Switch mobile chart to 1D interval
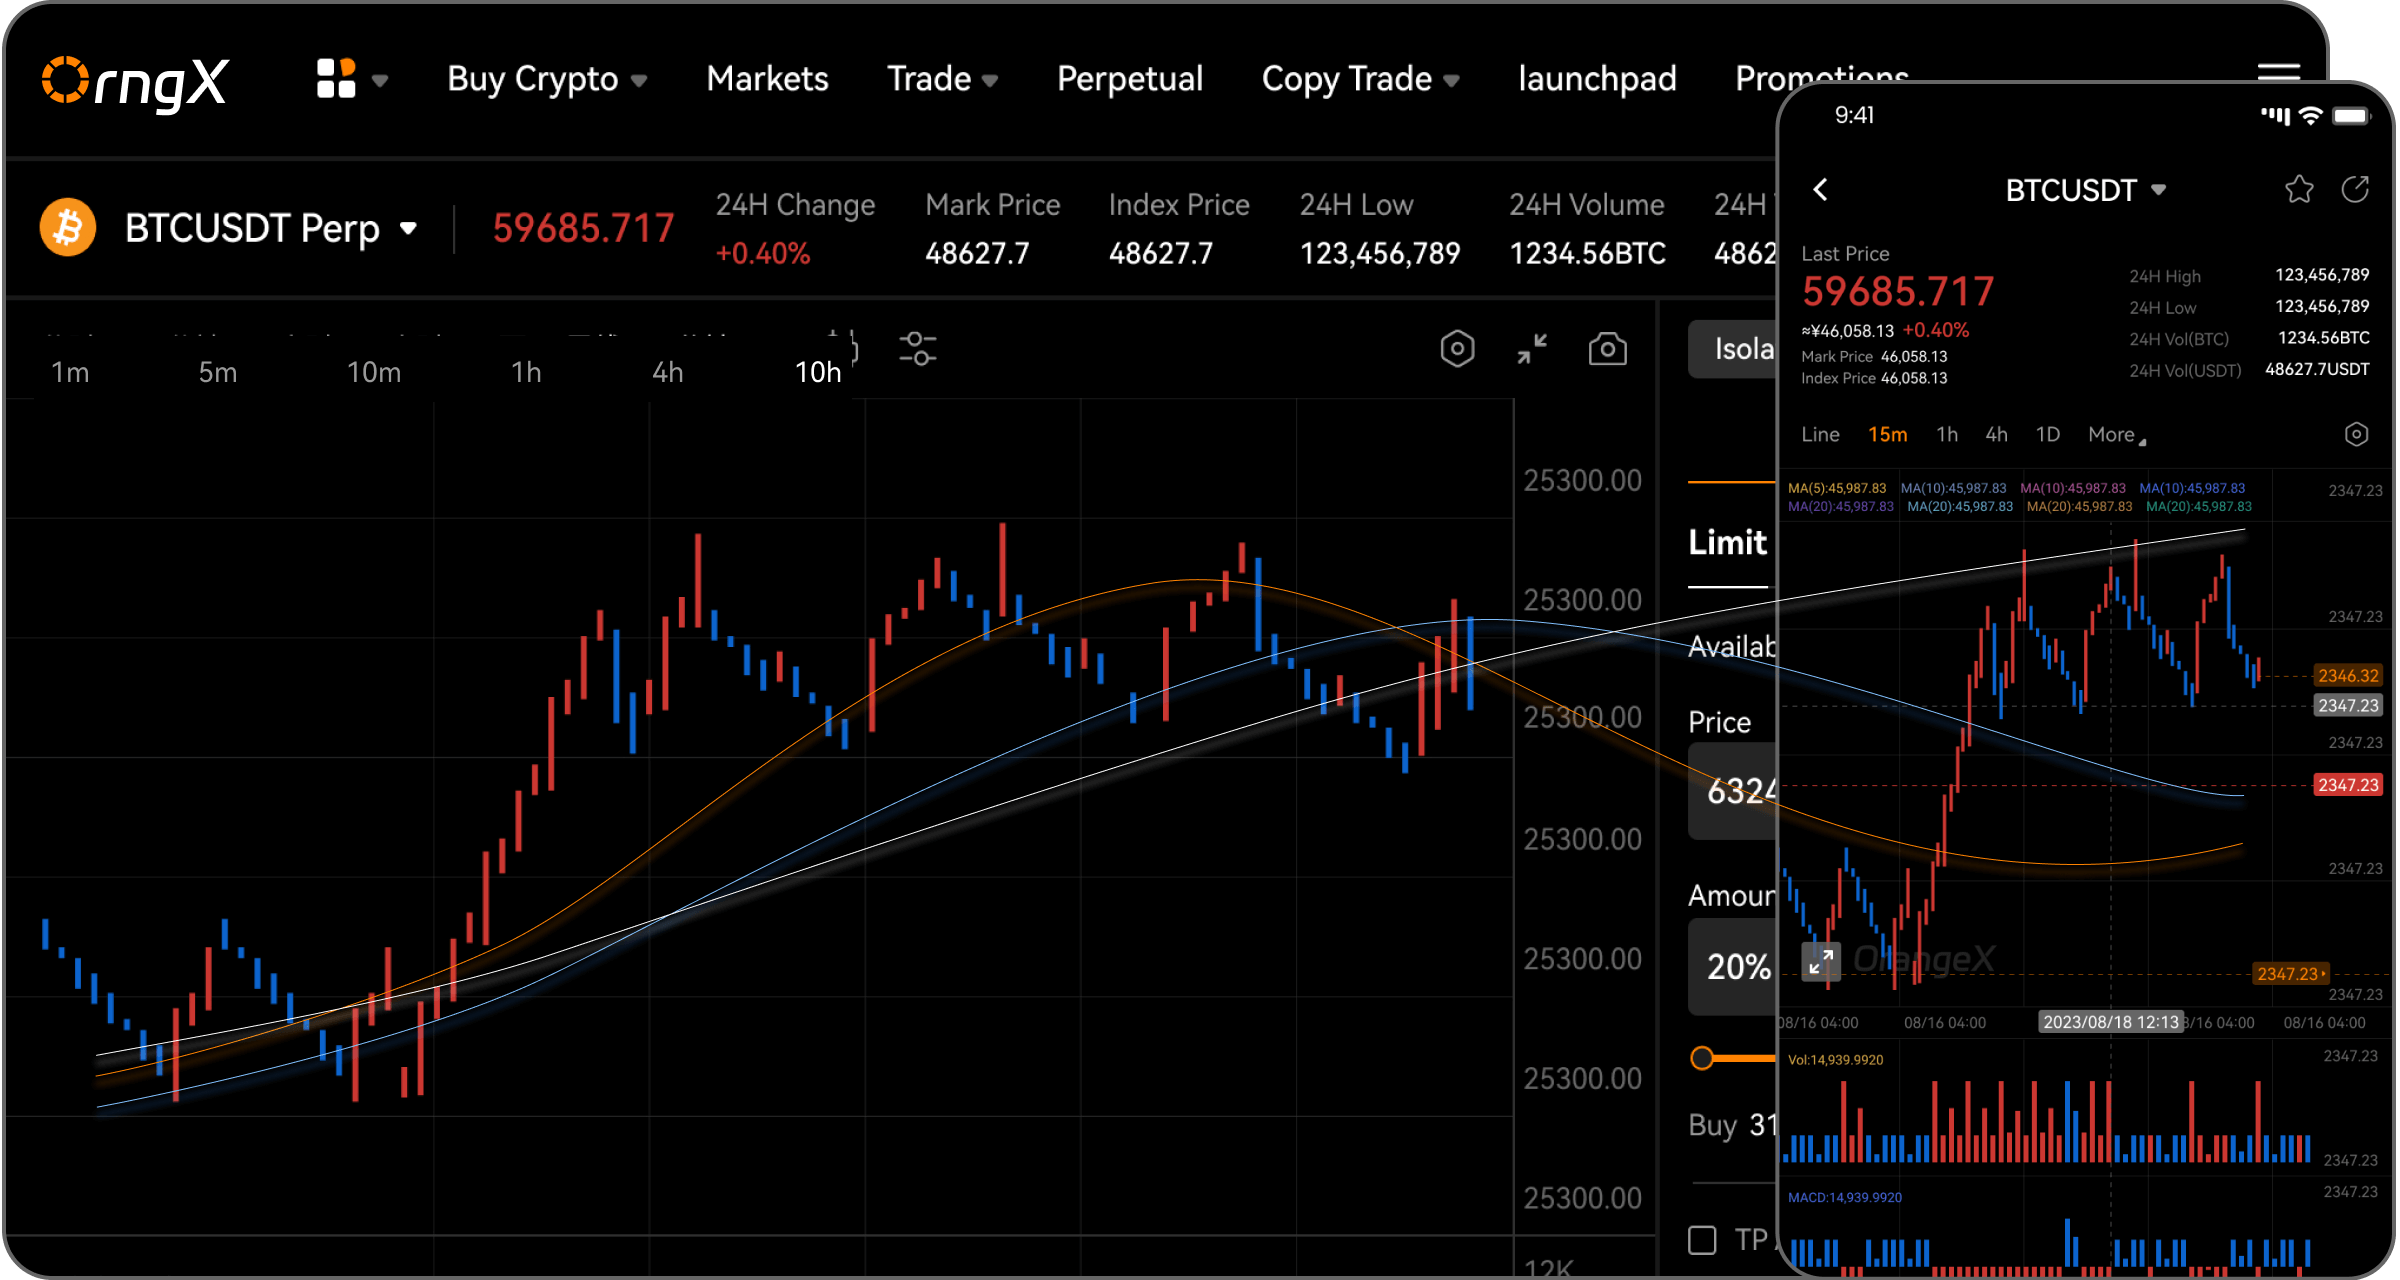Image resolution: width=2400 pixels, height=1280 pixels. [x=2047, y=435]
